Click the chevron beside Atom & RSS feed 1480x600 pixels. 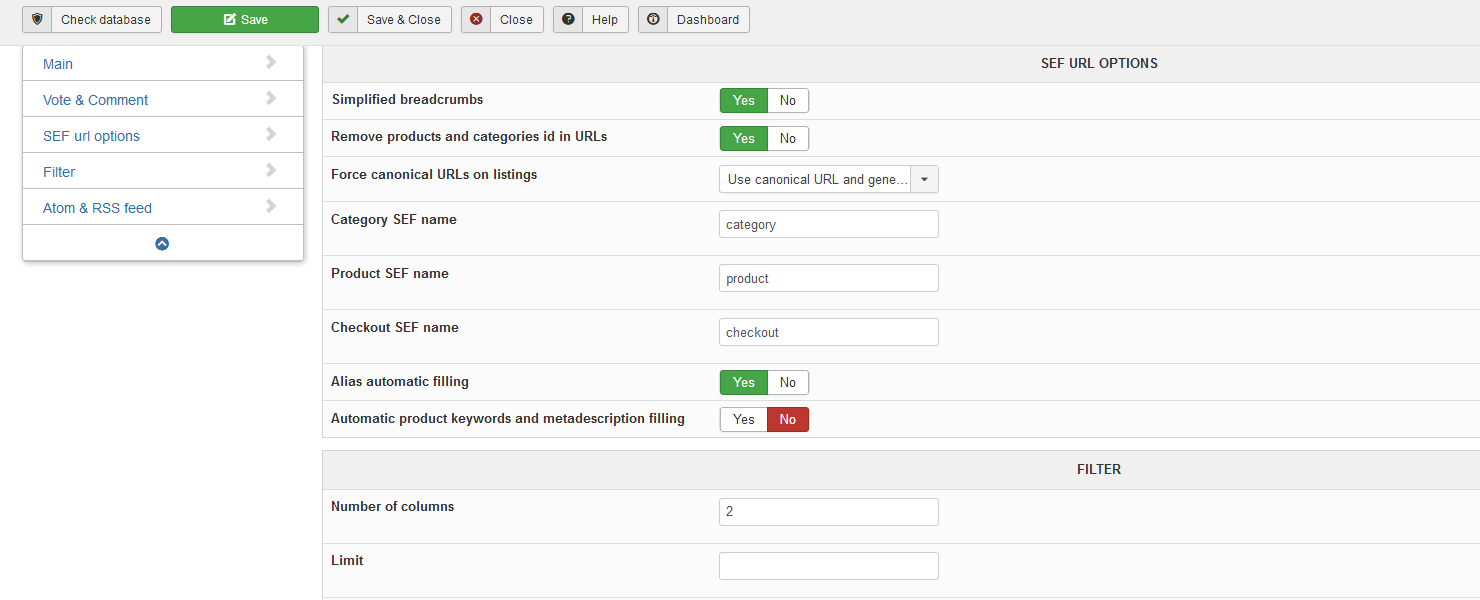(271, 207)
